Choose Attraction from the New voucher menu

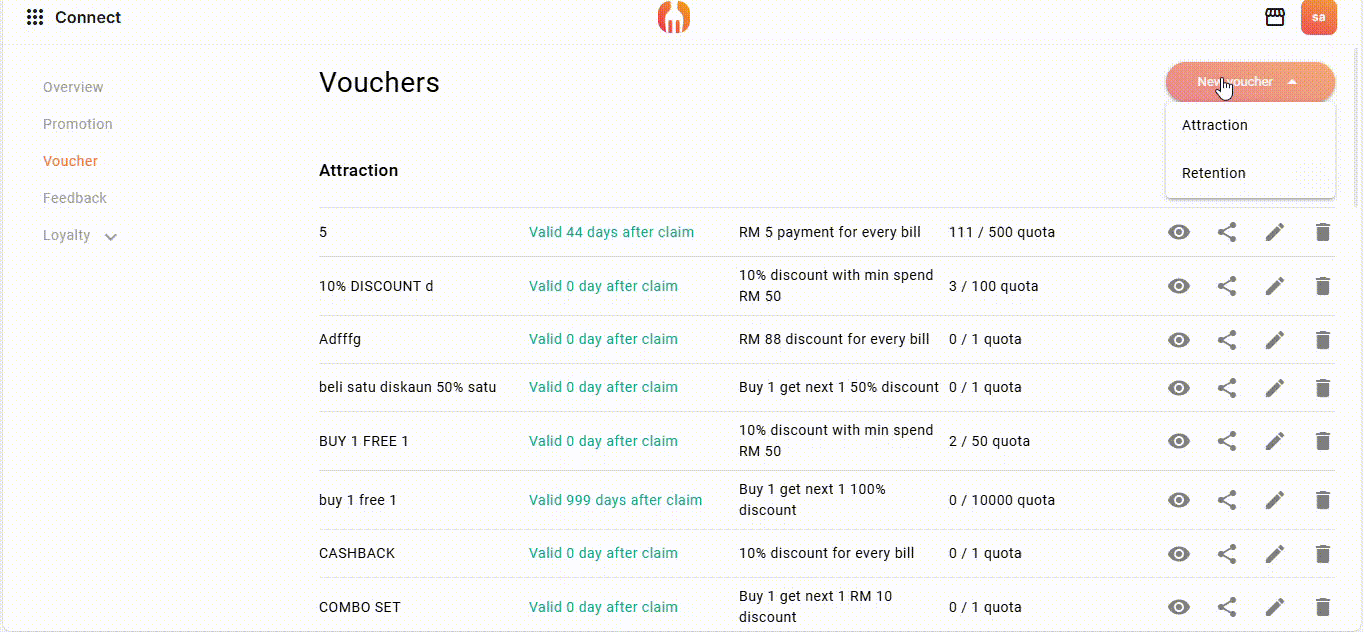coord(1215,125)
